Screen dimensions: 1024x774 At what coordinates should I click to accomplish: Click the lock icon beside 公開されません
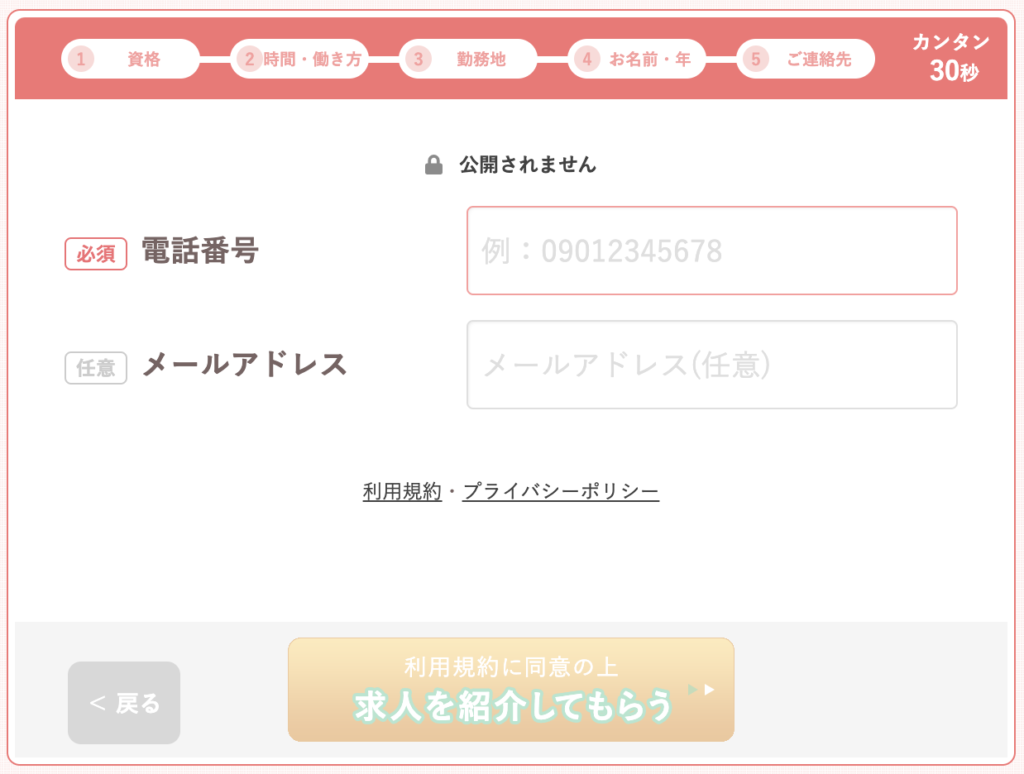click(x=434, y=165)
